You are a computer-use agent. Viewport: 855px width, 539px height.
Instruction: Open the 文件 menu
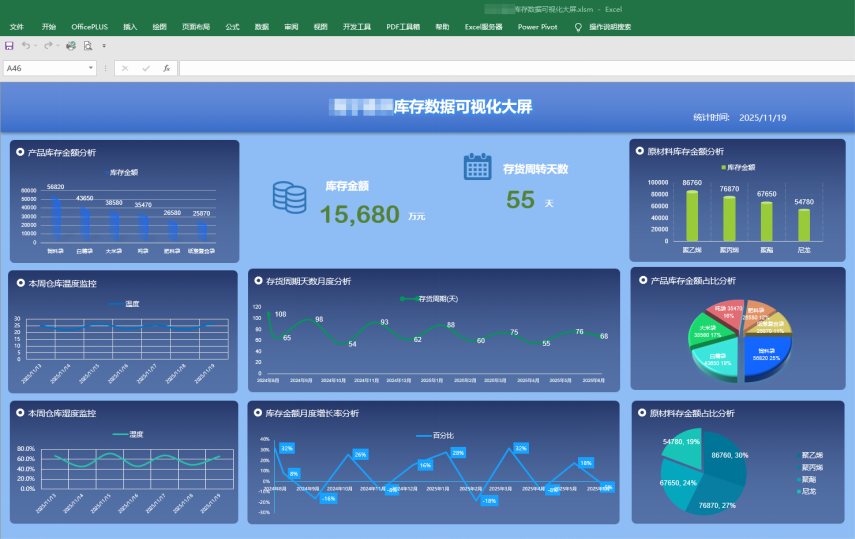tap(17, 27)
